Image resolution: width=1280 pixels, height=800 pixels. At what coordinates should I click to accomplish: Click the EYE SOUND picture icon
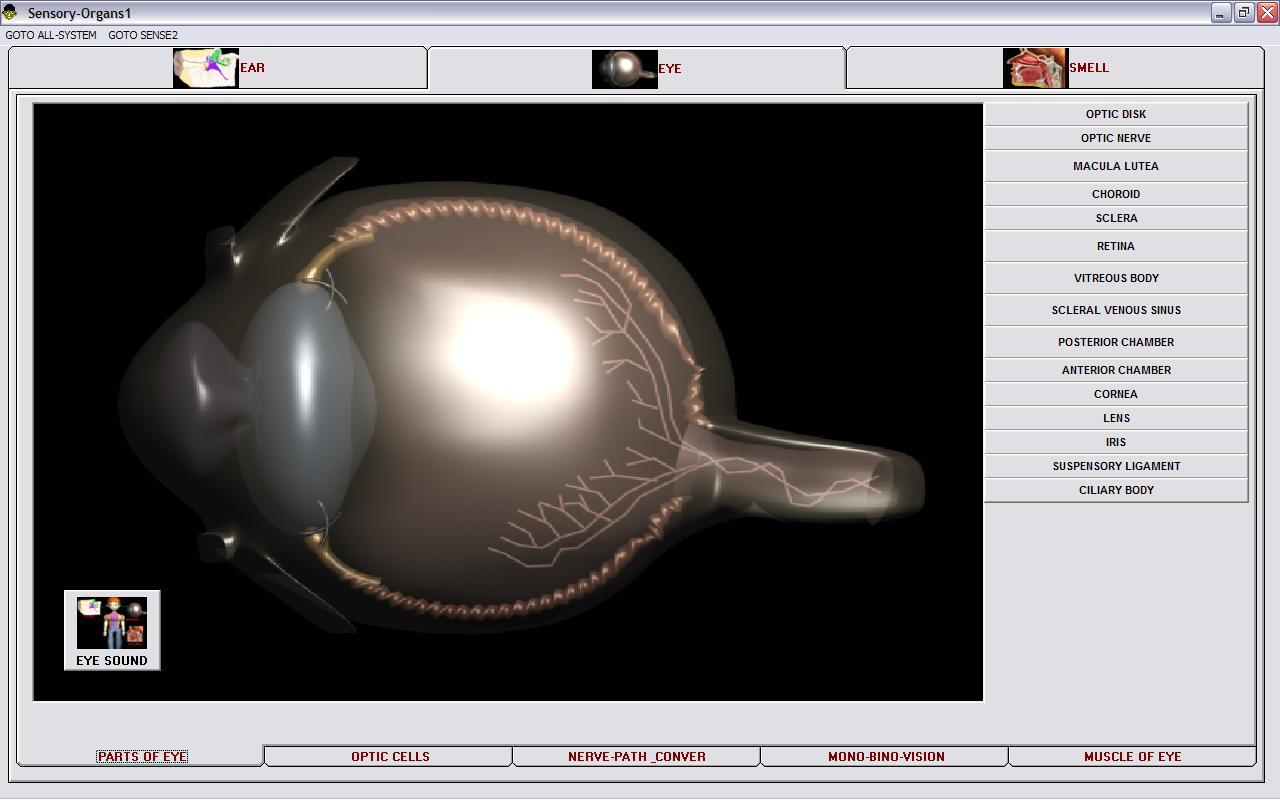[x=111, y=620]
